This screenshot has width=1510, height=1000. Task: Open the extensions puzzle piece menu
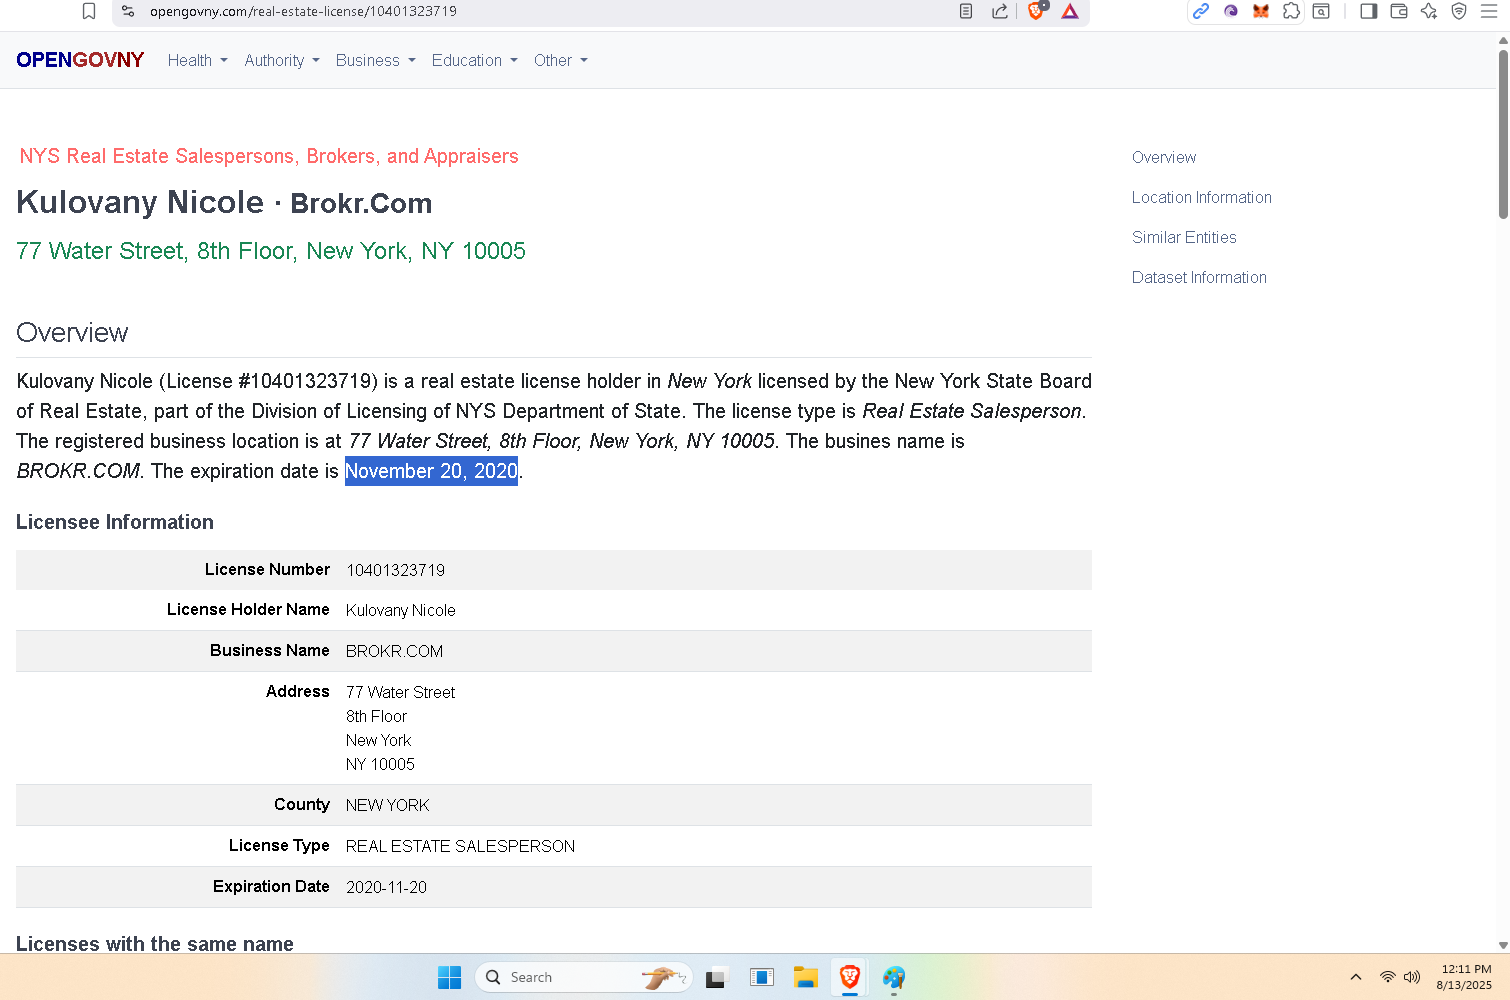point(1291,11)
